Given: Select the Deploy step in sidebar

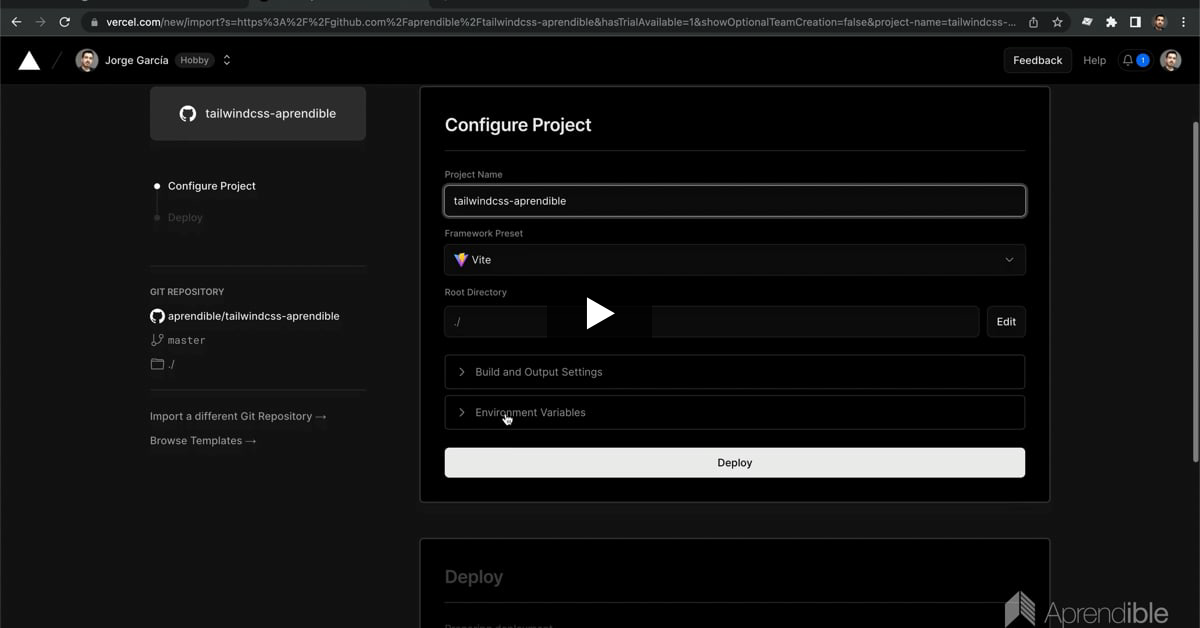Looking at the screenshot, I should pyautogui.click(x=185, y=218).
